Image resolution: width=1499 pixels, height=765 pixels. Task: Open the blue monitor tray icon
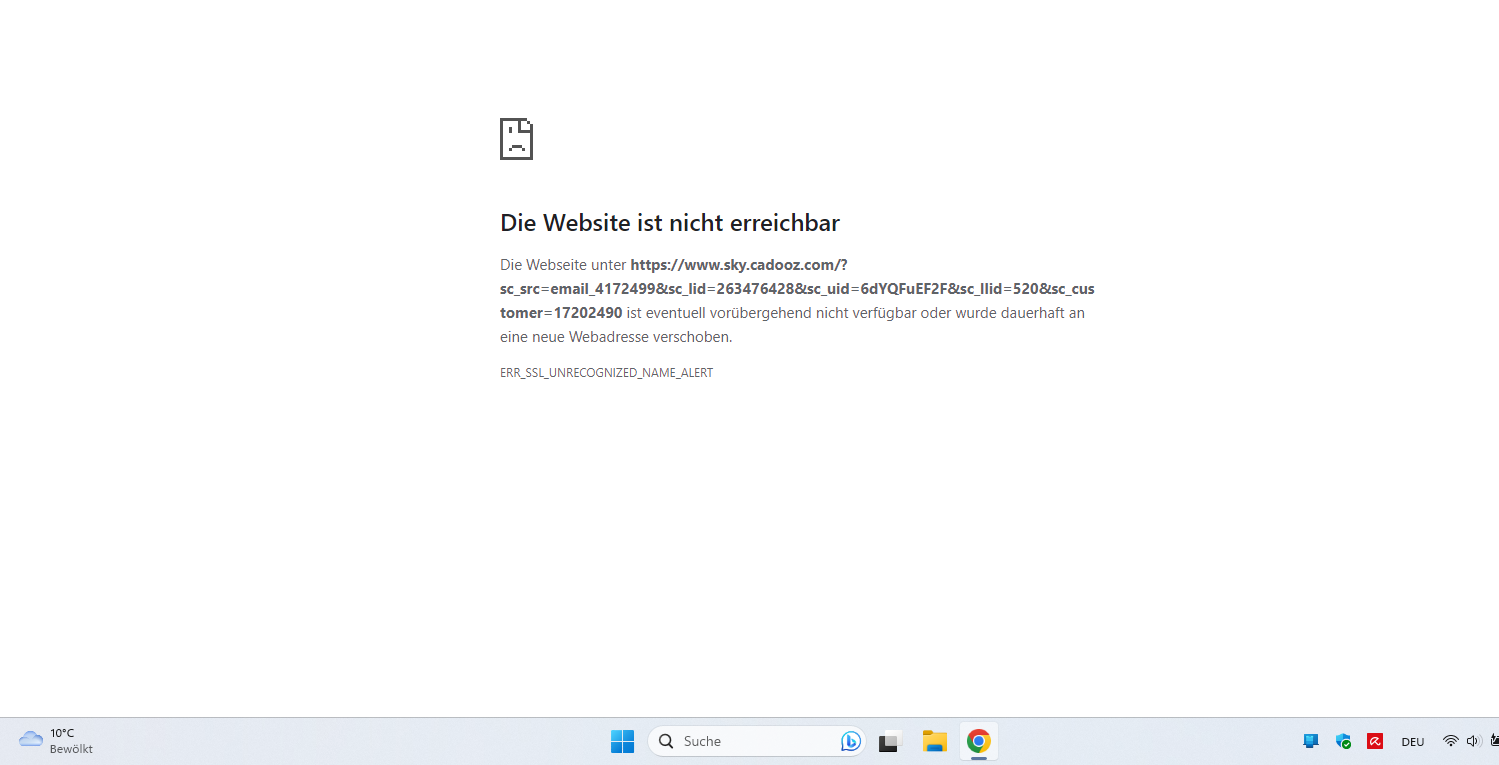1310,741
